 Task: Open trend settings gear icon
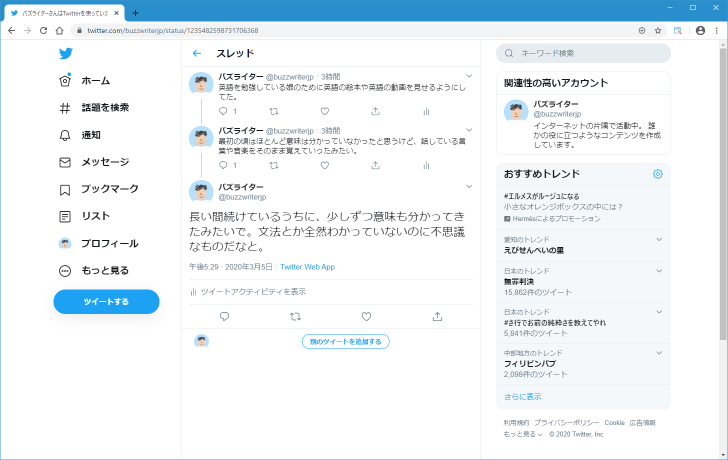[658, 174]
